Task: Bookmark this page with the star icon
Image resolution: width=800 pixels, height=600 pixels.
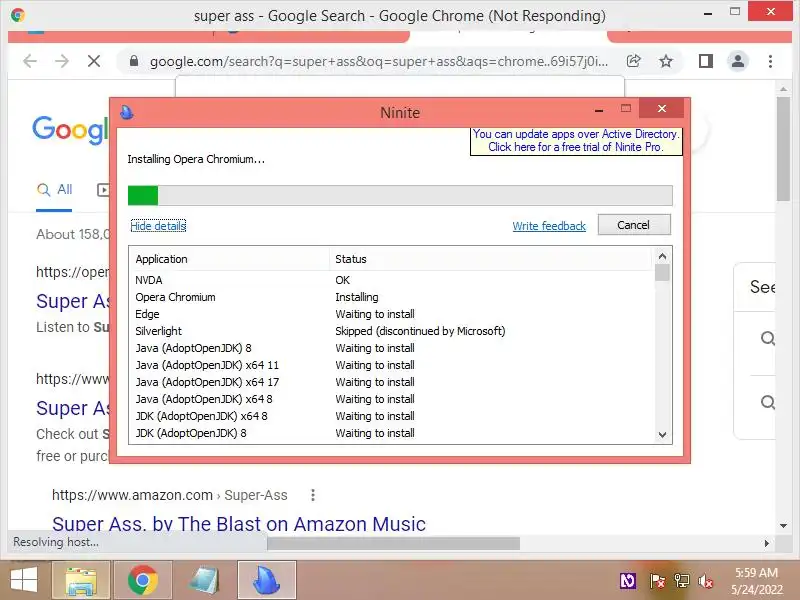Action: click(666, 62)
